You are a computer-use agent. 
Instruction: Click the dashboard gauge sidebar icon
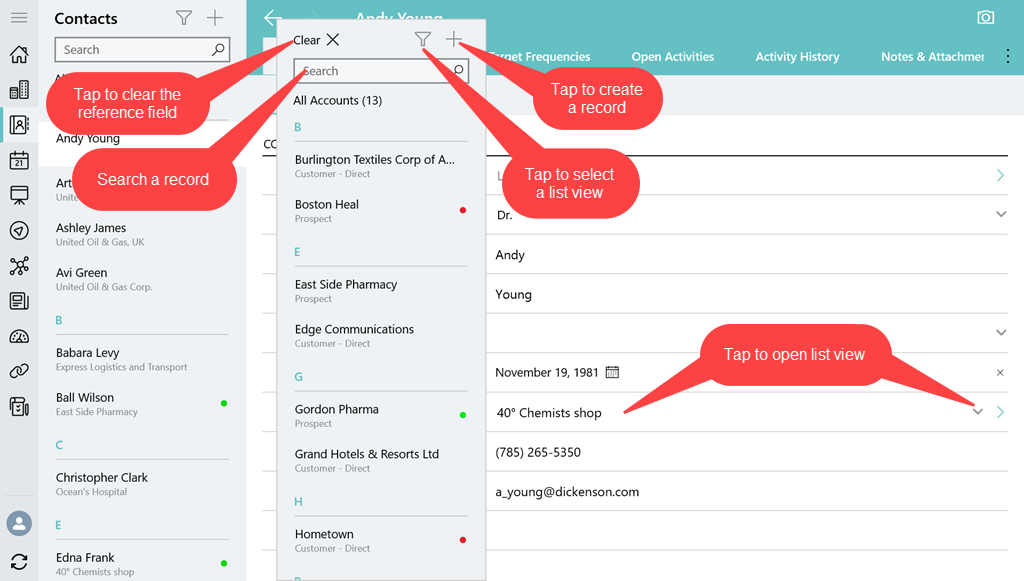pyautogui.click(x=18, y=336)
